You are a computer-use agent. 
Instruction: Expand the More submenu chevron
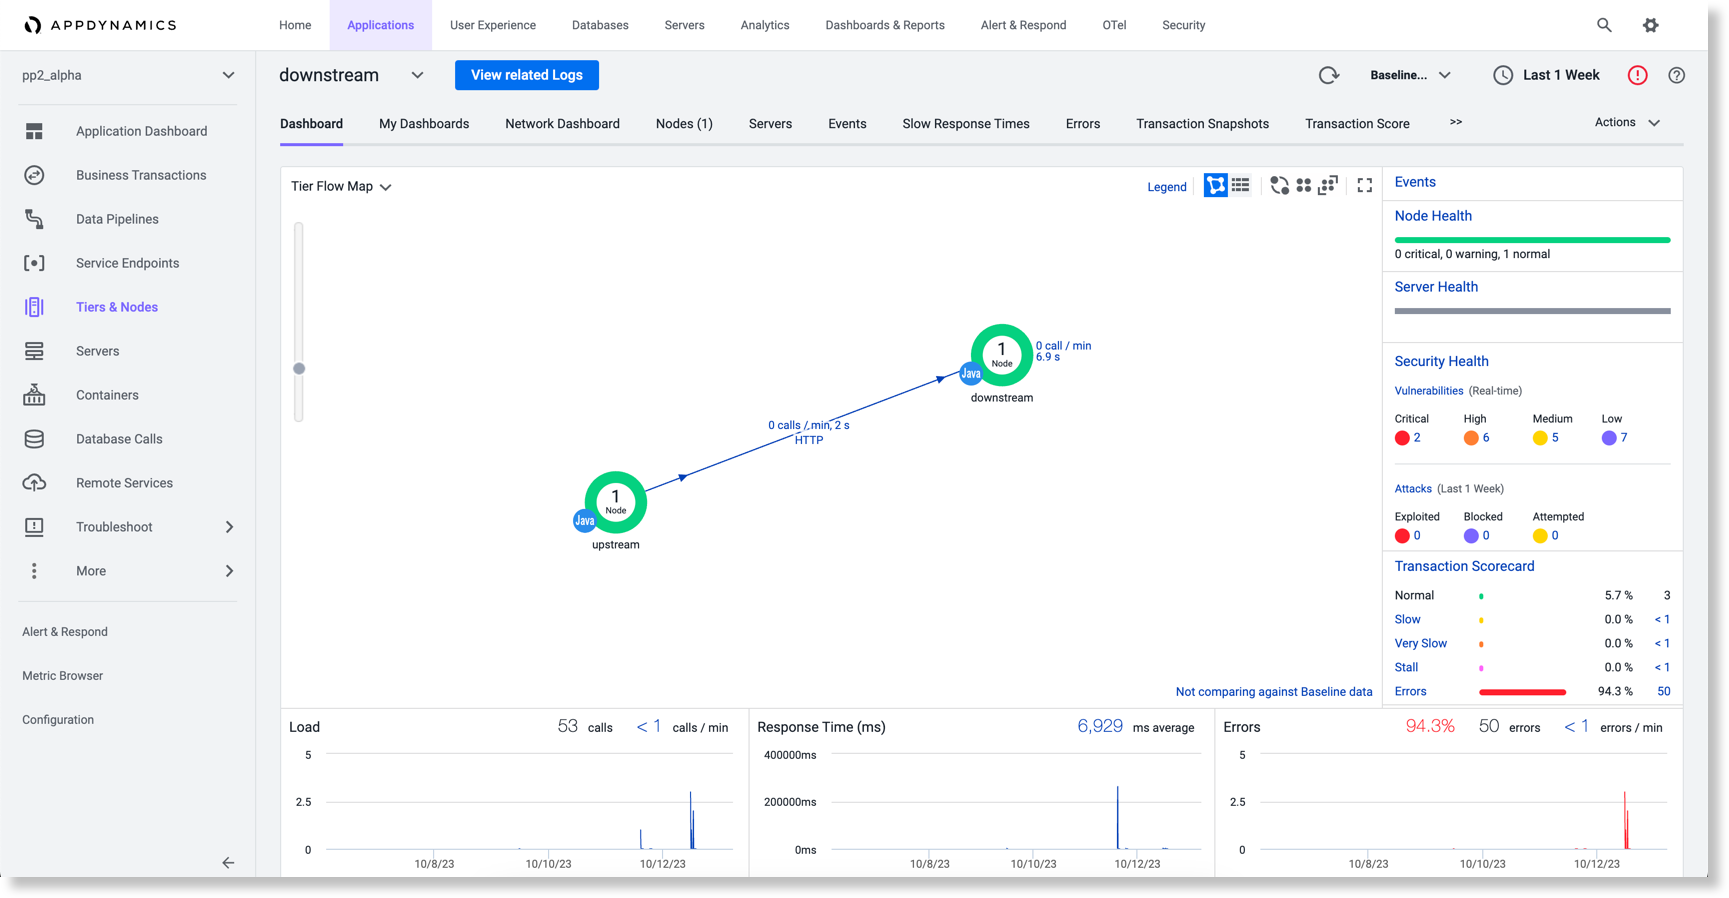[229, 571]
